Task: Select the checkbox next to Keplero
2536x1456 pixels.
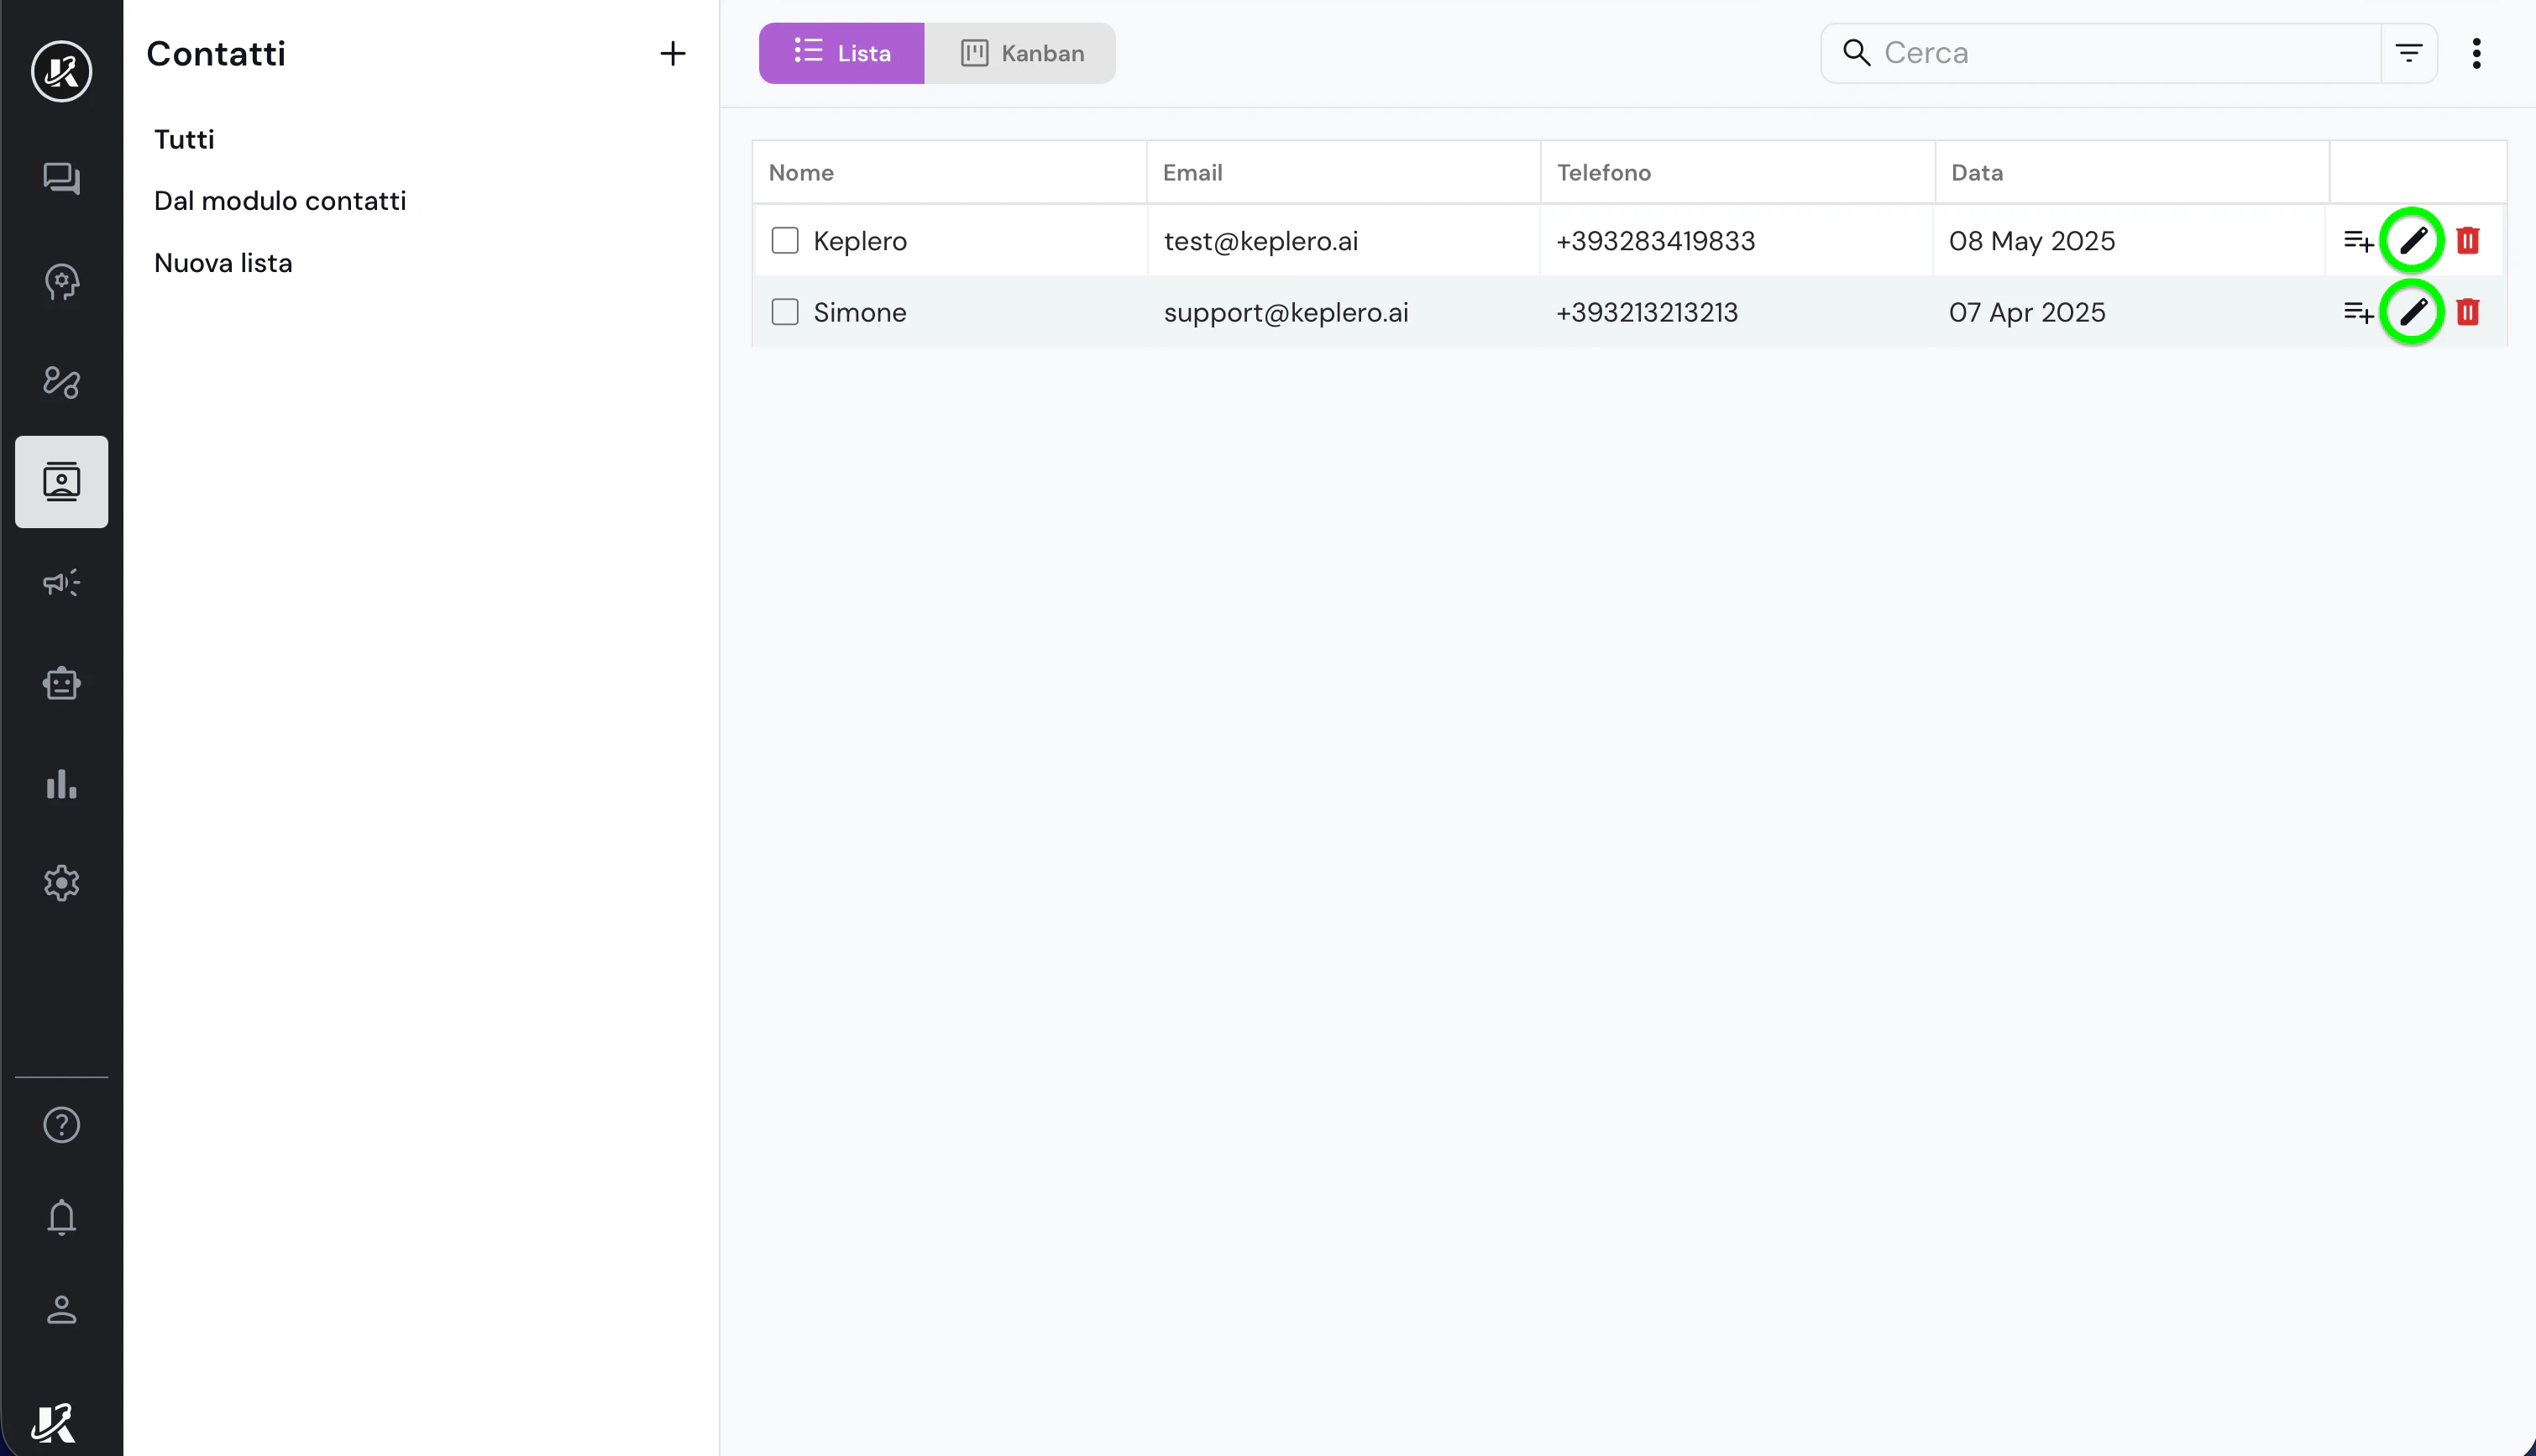Action: [784, 240]
